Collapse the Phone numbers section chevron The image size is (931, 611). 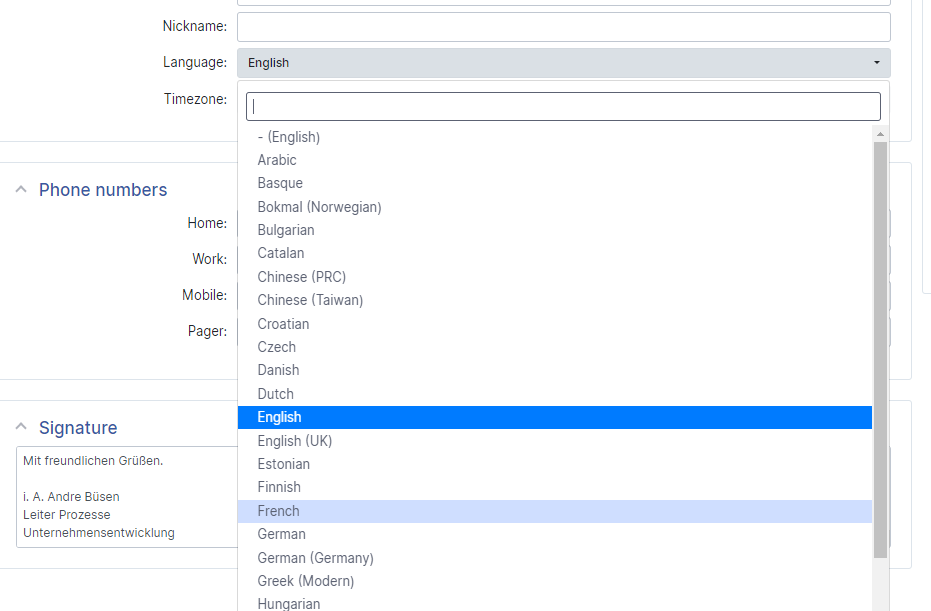(21, 189)
